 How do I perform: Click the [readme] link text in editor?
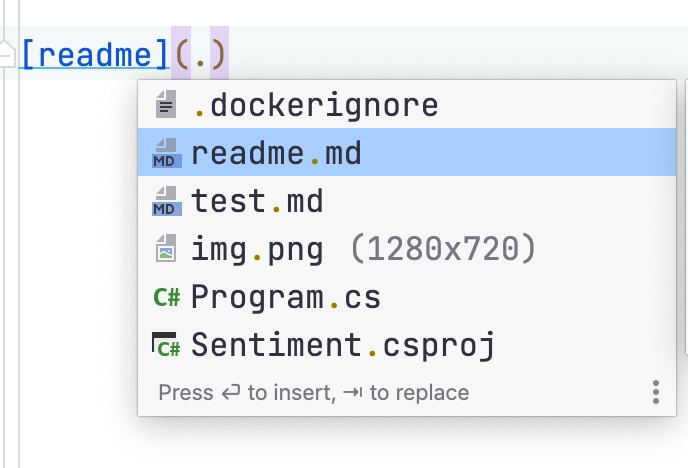(94, 54)
